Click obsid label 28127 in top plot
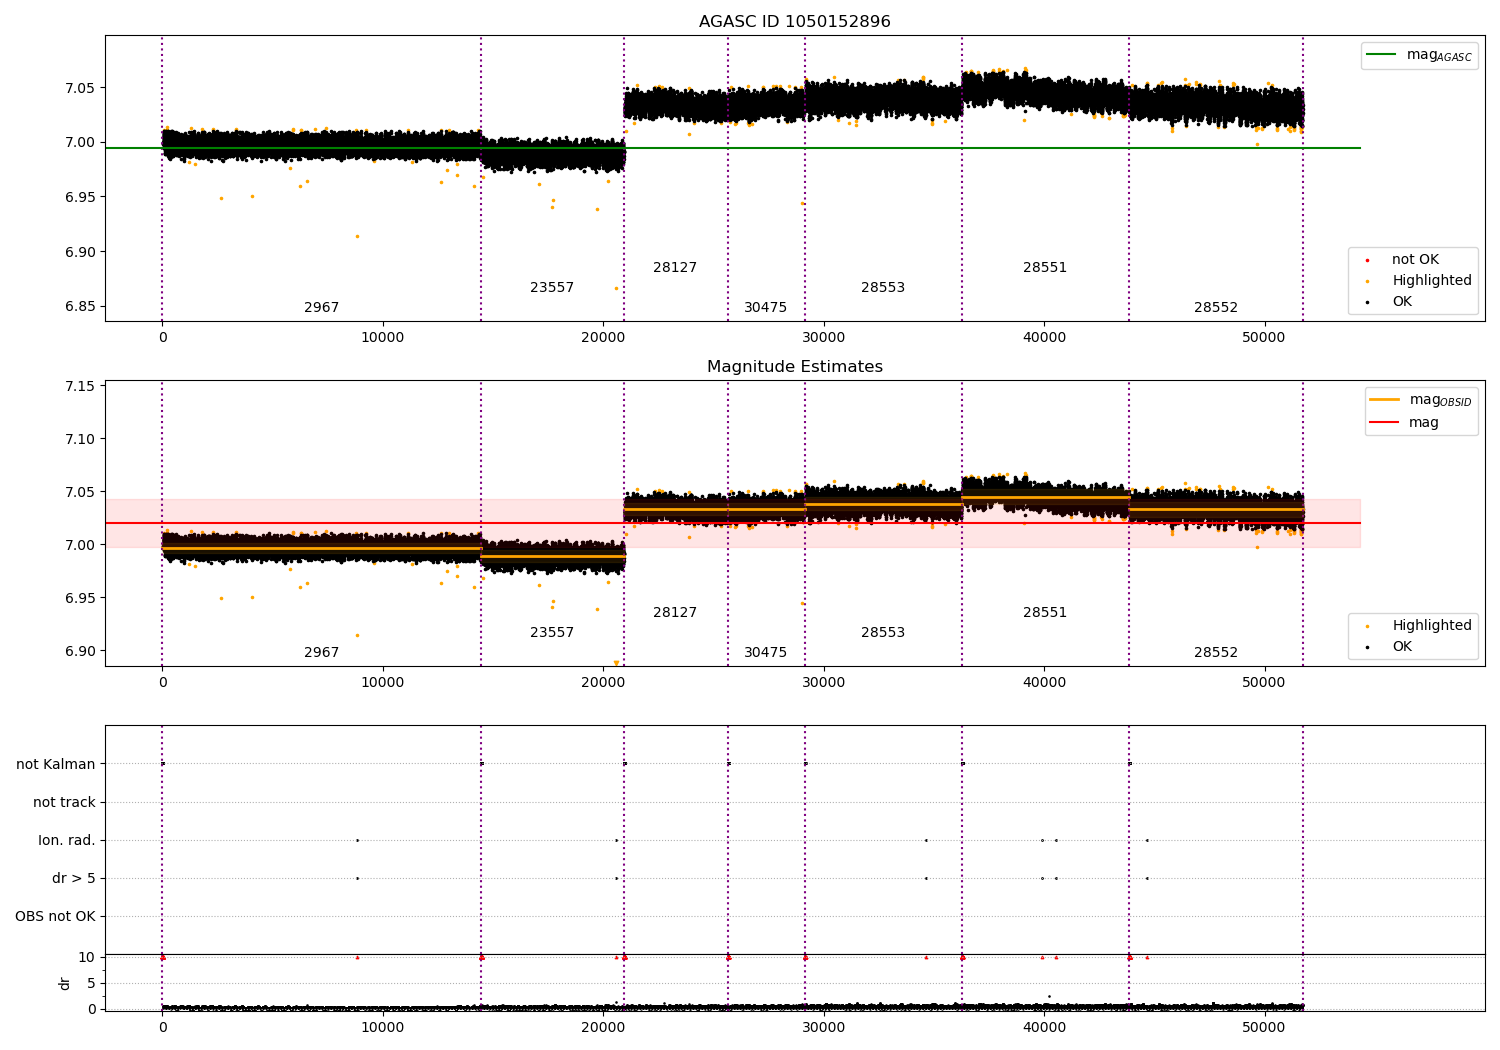Image resolution: width=1500 pixels, height=1050 pixels. click(675, 268)
